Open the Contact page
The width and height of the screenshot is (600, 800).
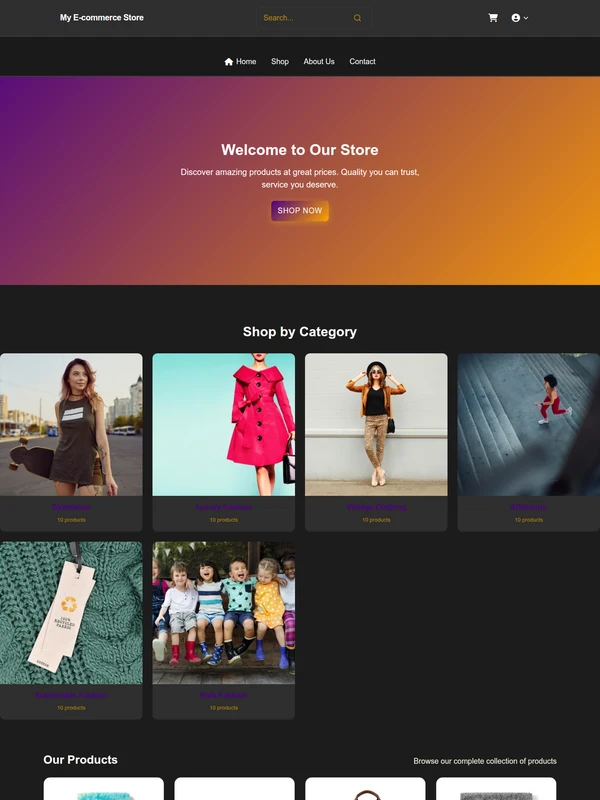[x=362, y=61]
